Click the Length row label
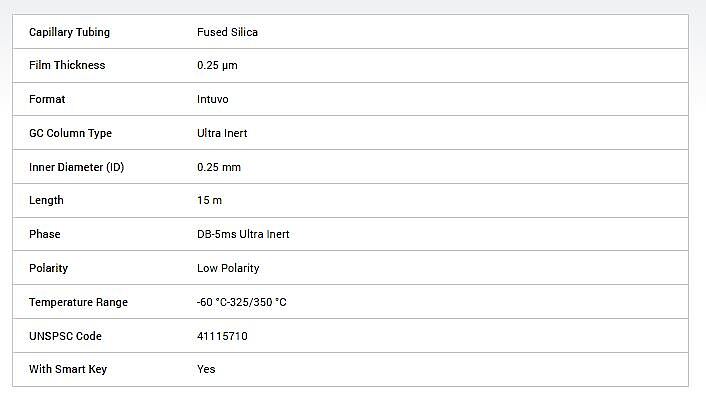Screen dimensions: 706x398 tap(46, 201)
